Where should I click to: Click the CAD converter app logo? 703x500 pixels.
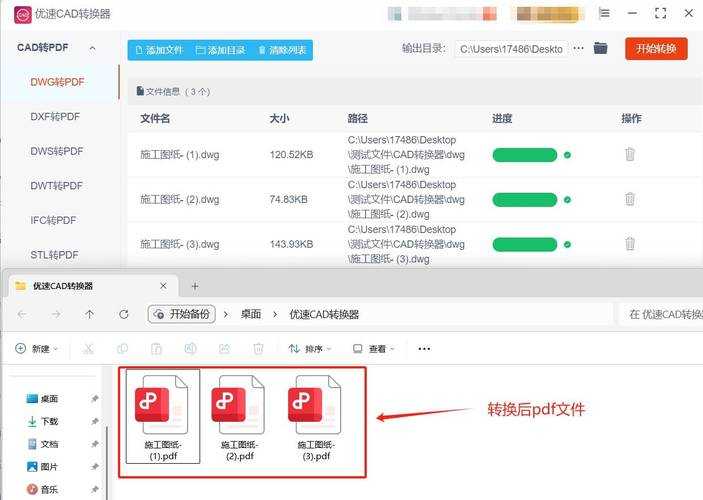[x=22, y=15]
